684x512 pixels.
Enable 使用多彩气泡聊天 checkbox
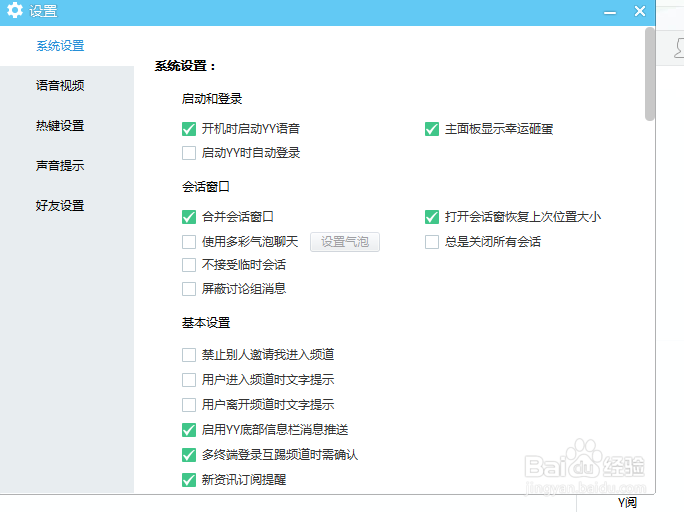189,242
